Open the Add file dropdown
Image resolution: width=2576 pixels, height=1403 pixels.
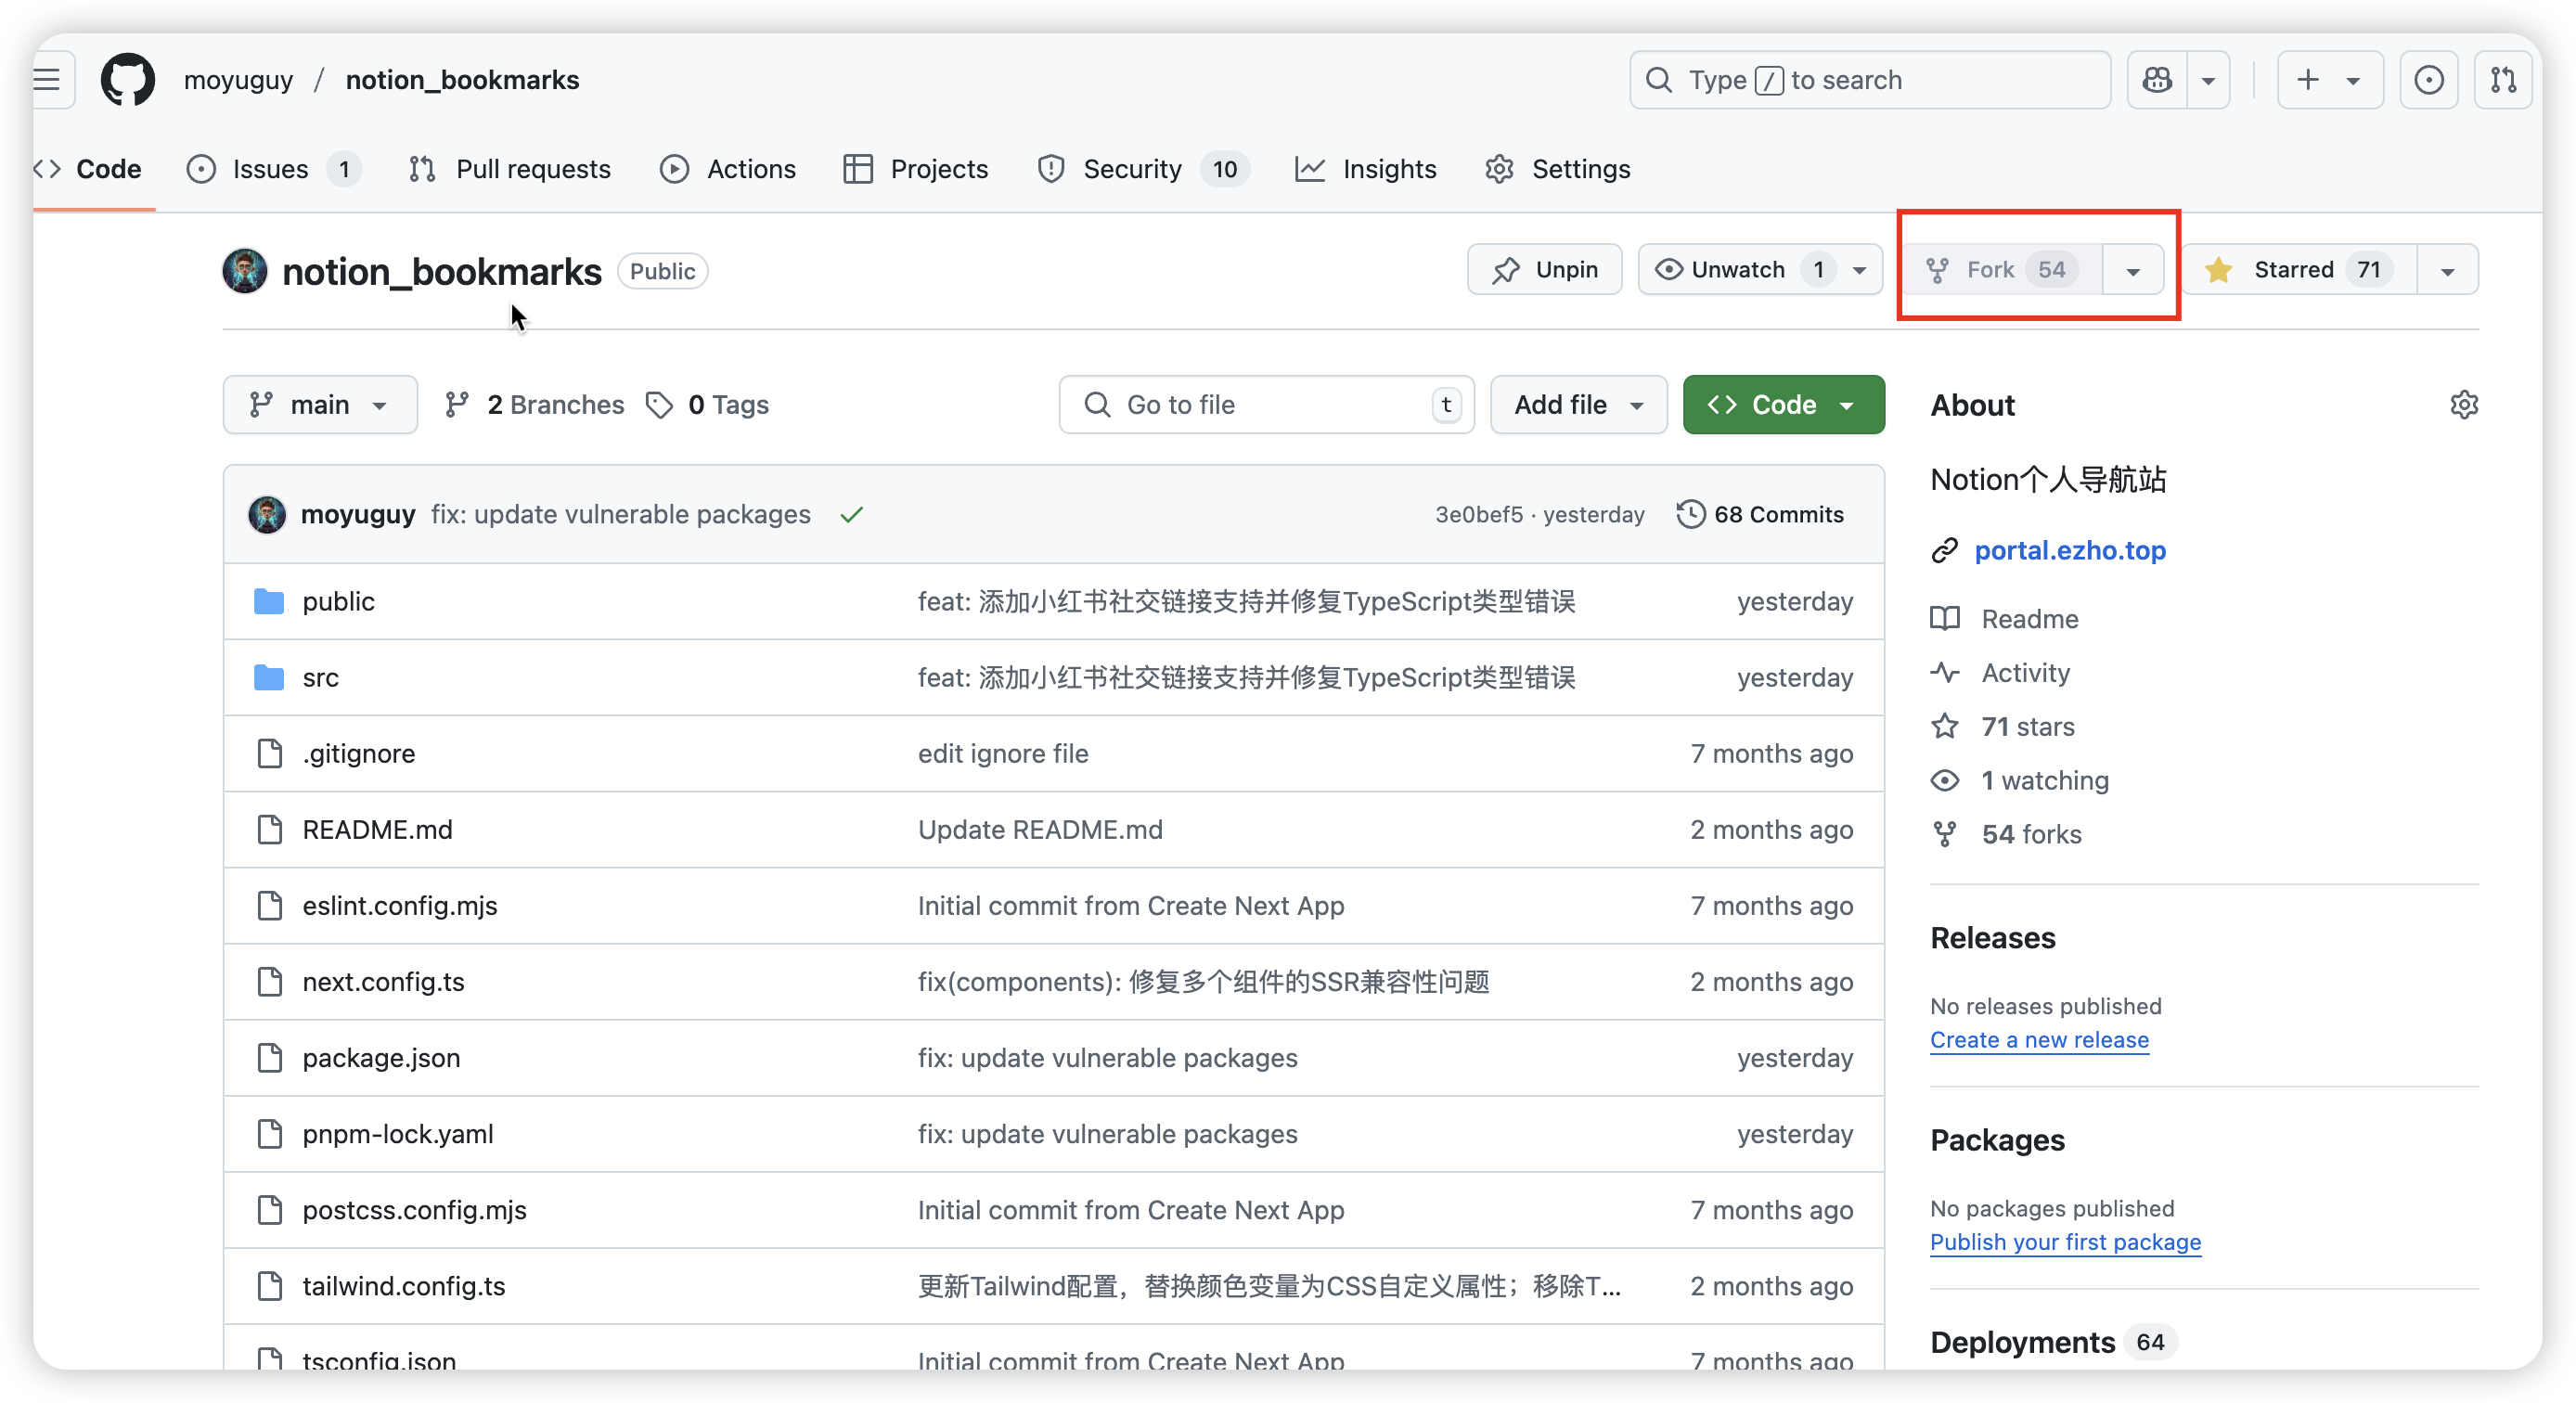coord(1578,405)
